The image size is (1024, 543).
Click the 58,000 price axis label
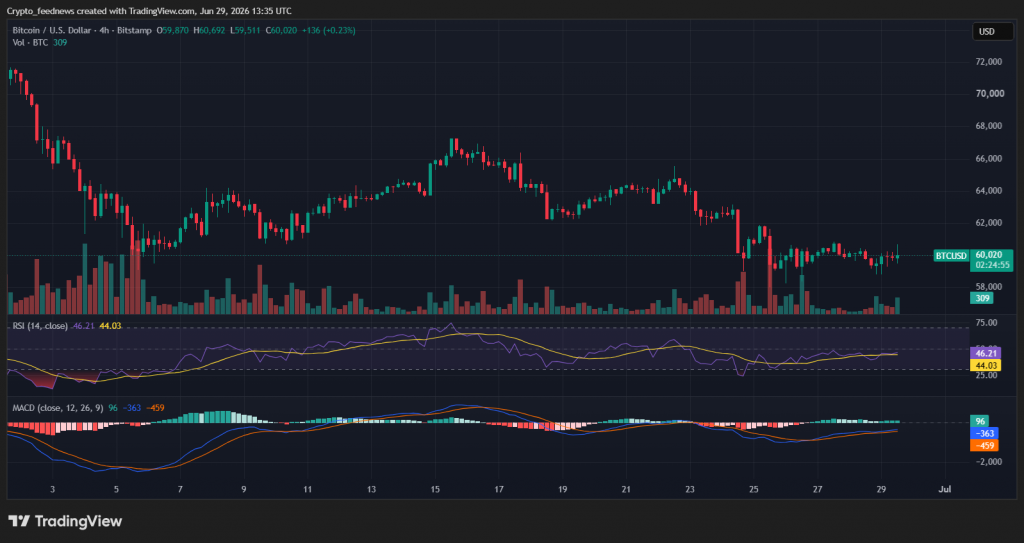[989, 286]
